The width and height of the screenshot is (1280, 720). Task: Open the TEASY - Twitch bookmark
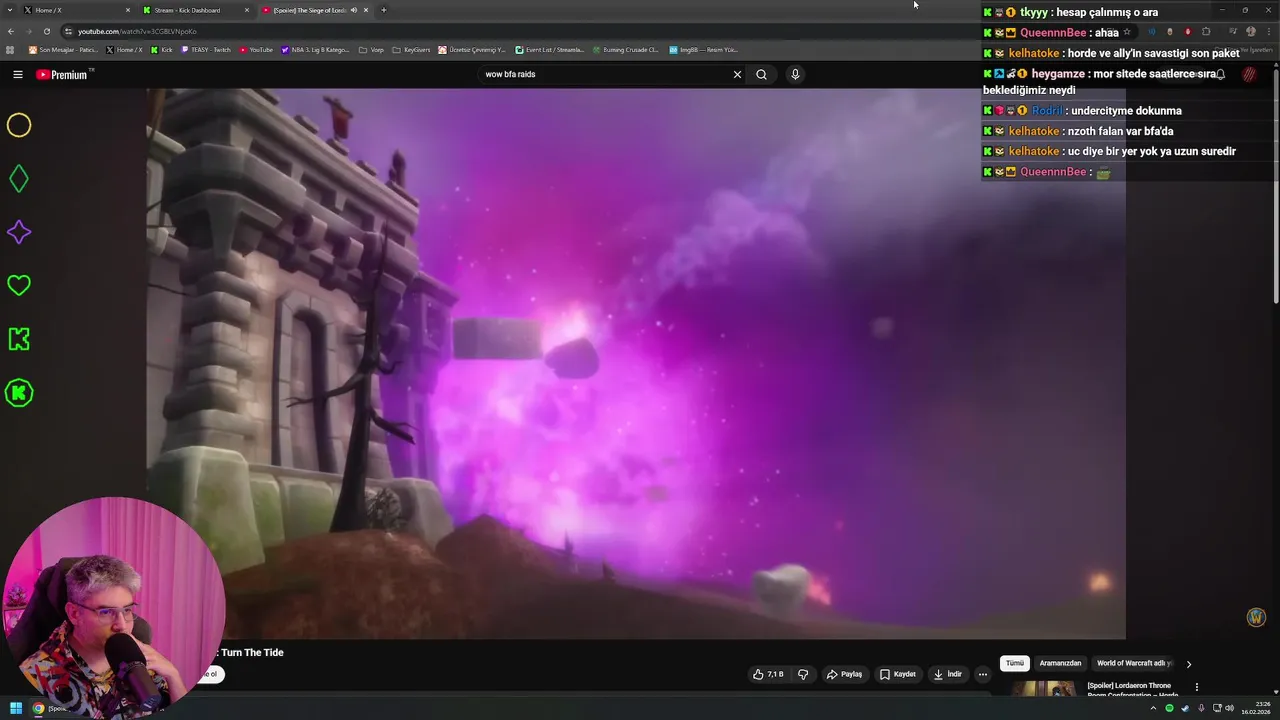[206, 49]
